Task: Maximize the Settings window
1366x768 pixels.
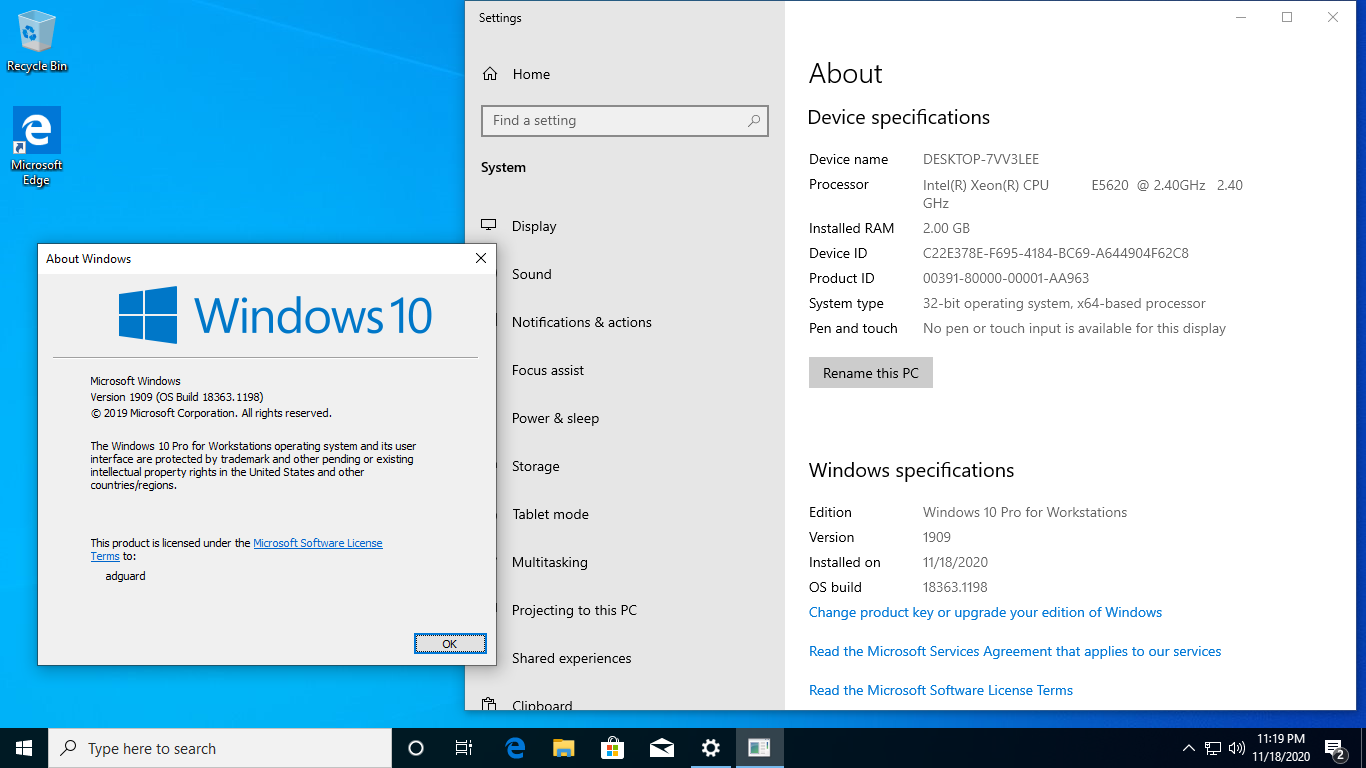Action: point(1287,17)
